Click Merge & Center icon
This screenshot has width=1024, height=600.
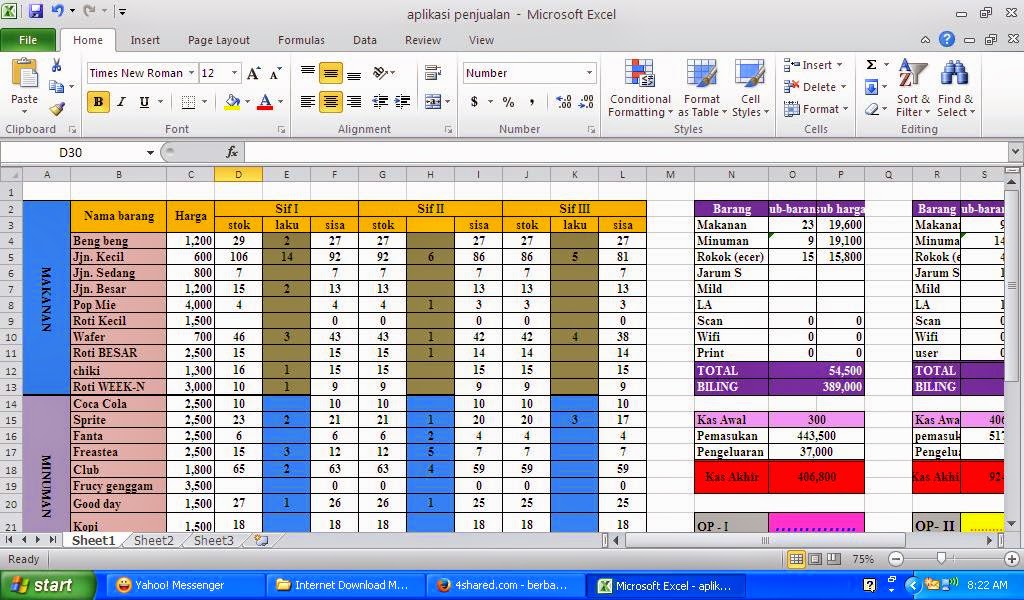433,102
